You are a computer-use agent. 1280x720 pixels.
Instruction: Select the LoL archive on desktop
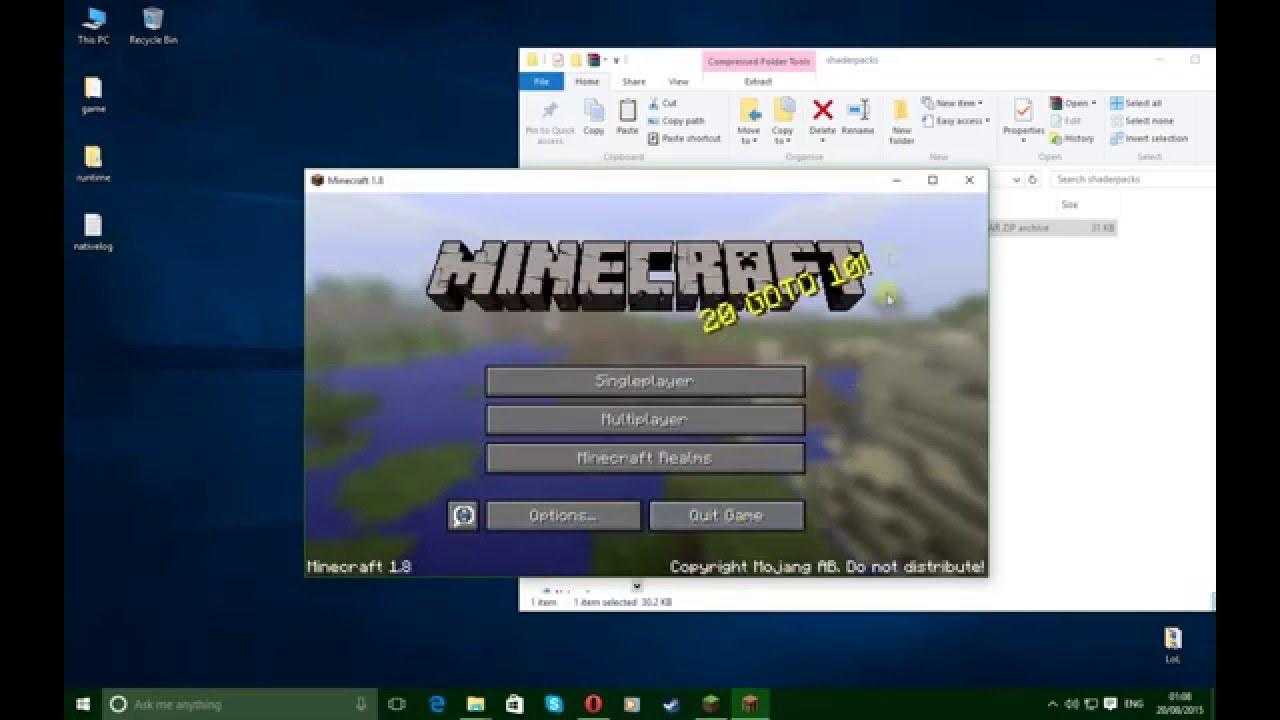point(1173,645)
